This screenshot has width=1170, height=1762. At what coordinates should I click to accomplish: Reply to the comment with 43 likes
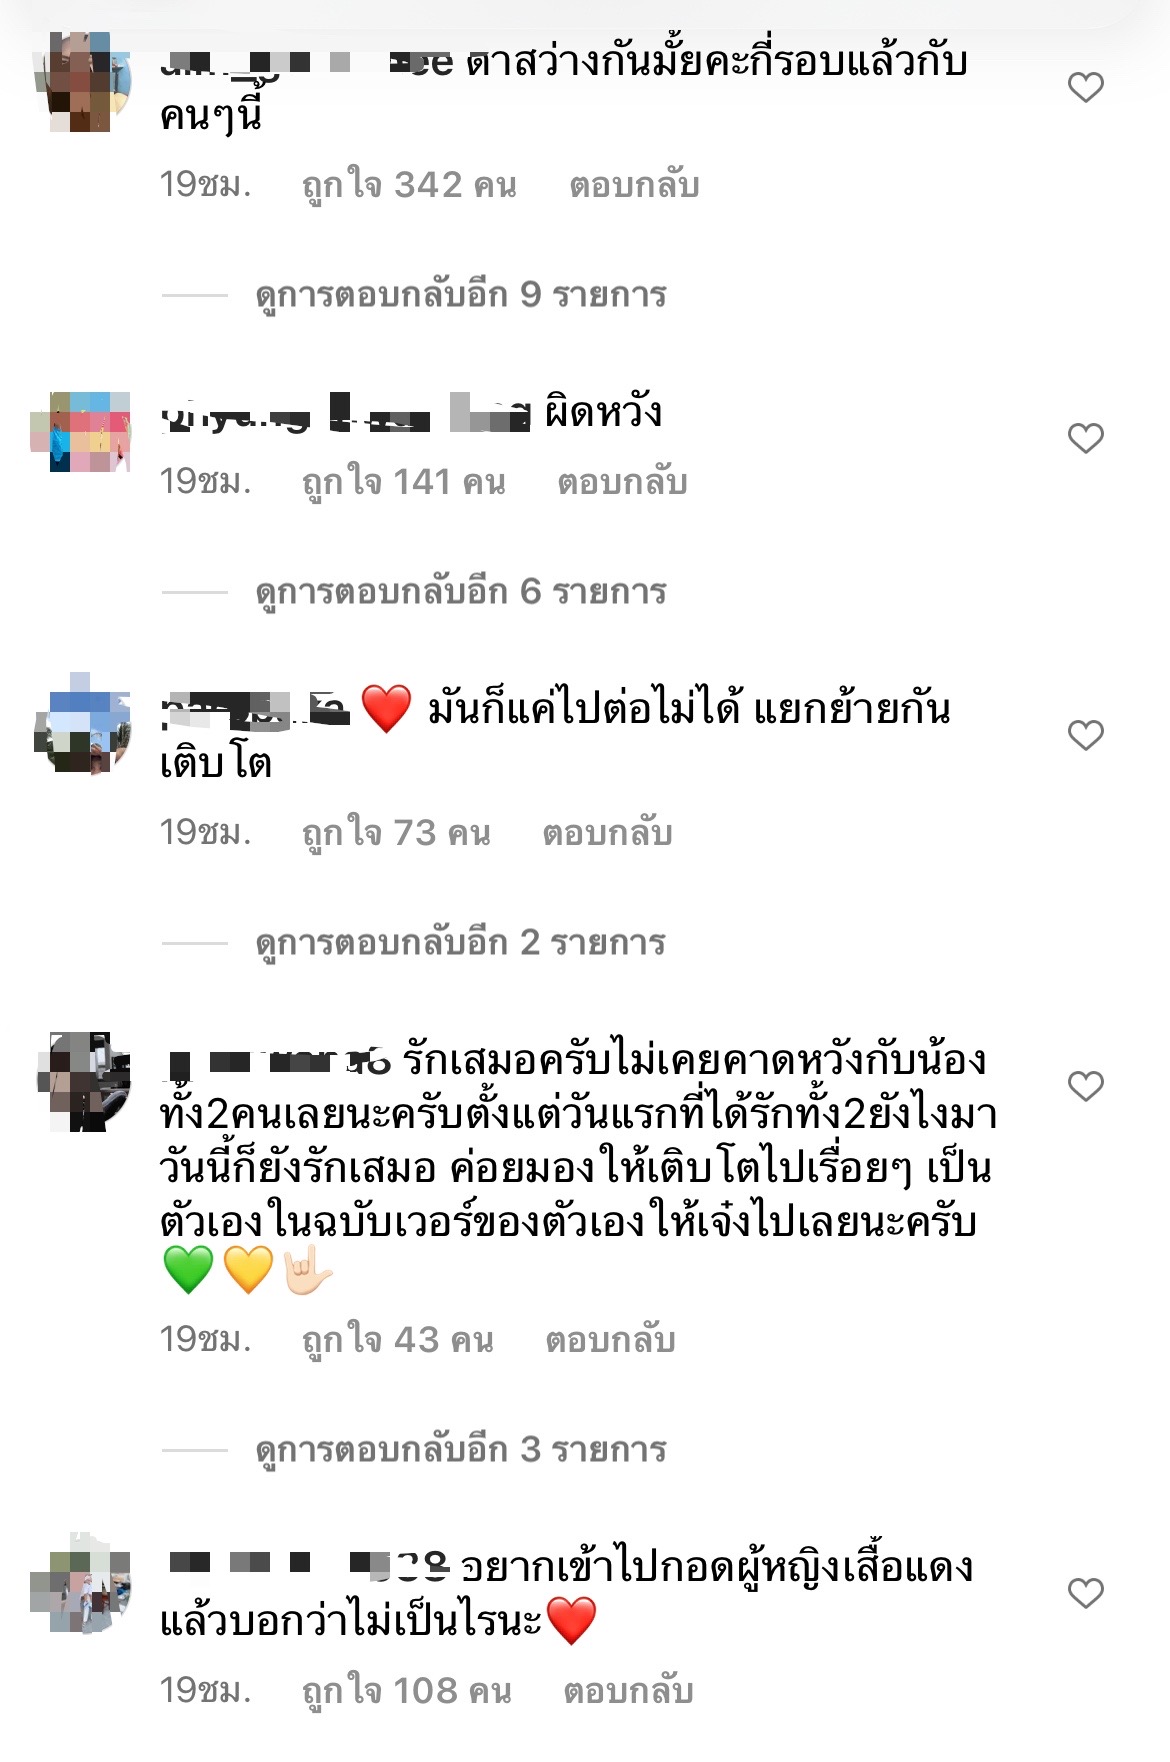click(x=610, y=1340)
